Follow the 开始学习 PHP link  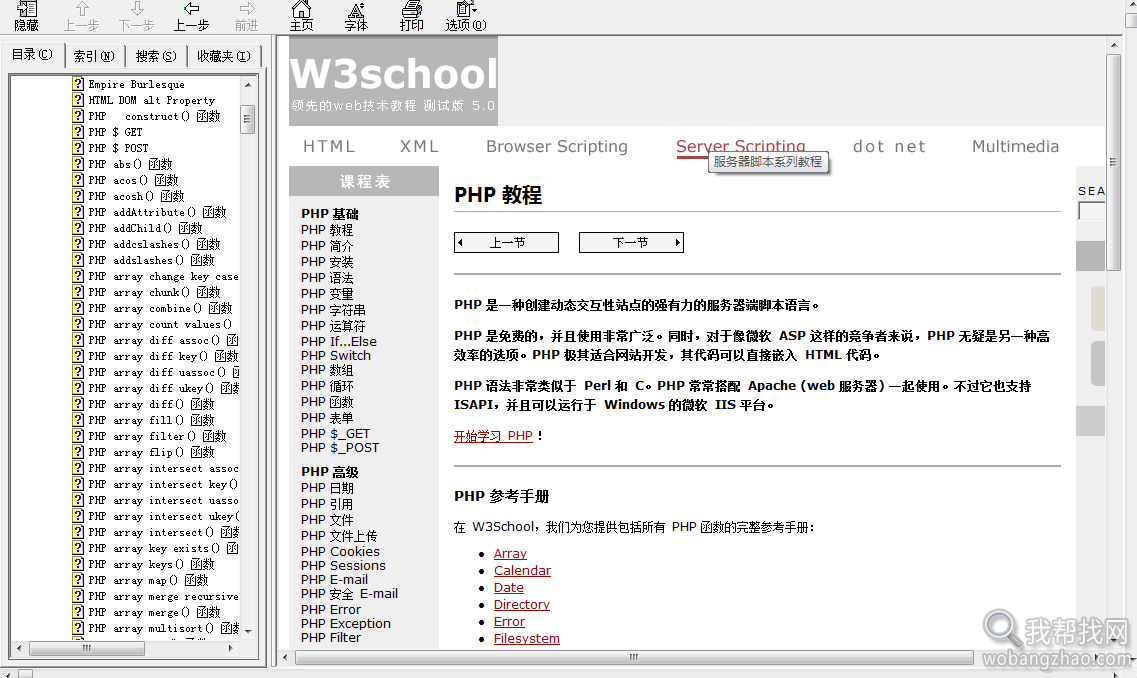(x=493, y=436)
